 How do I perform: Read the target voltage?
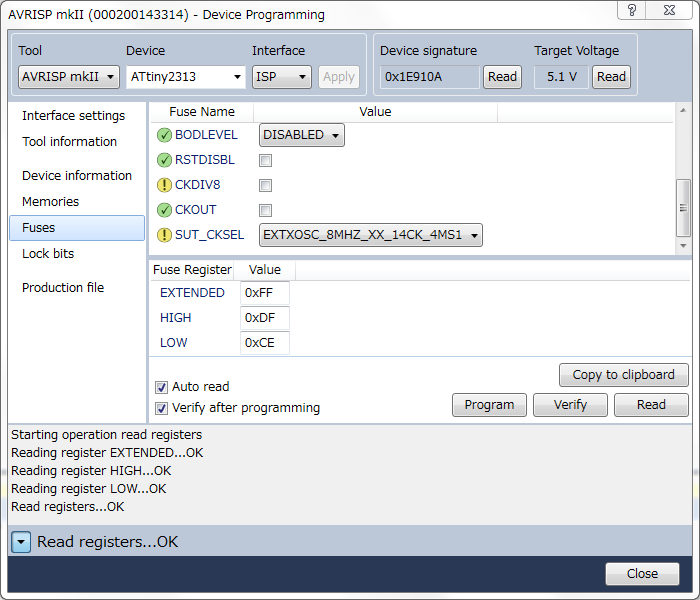pyautogui.click(x=611, y=77)
